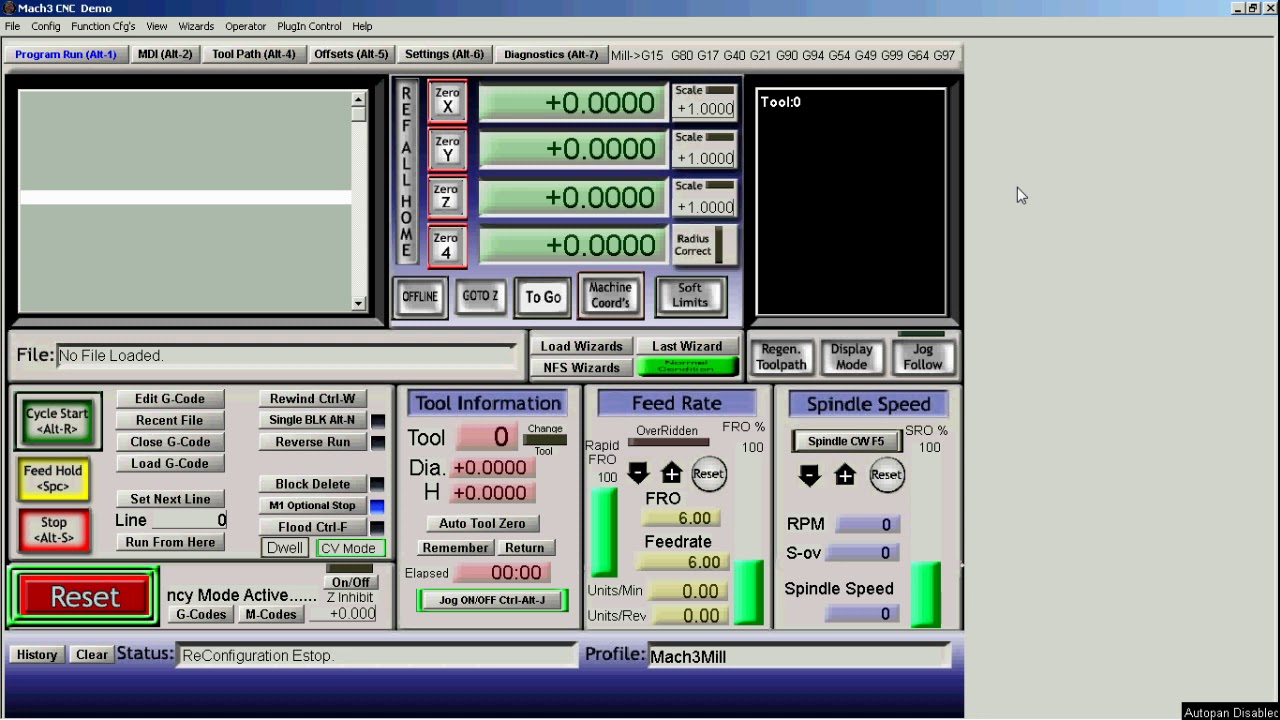This screenshot has height=720, width=1280.
Task: Open Load Wizards
Action: point(581,346)
